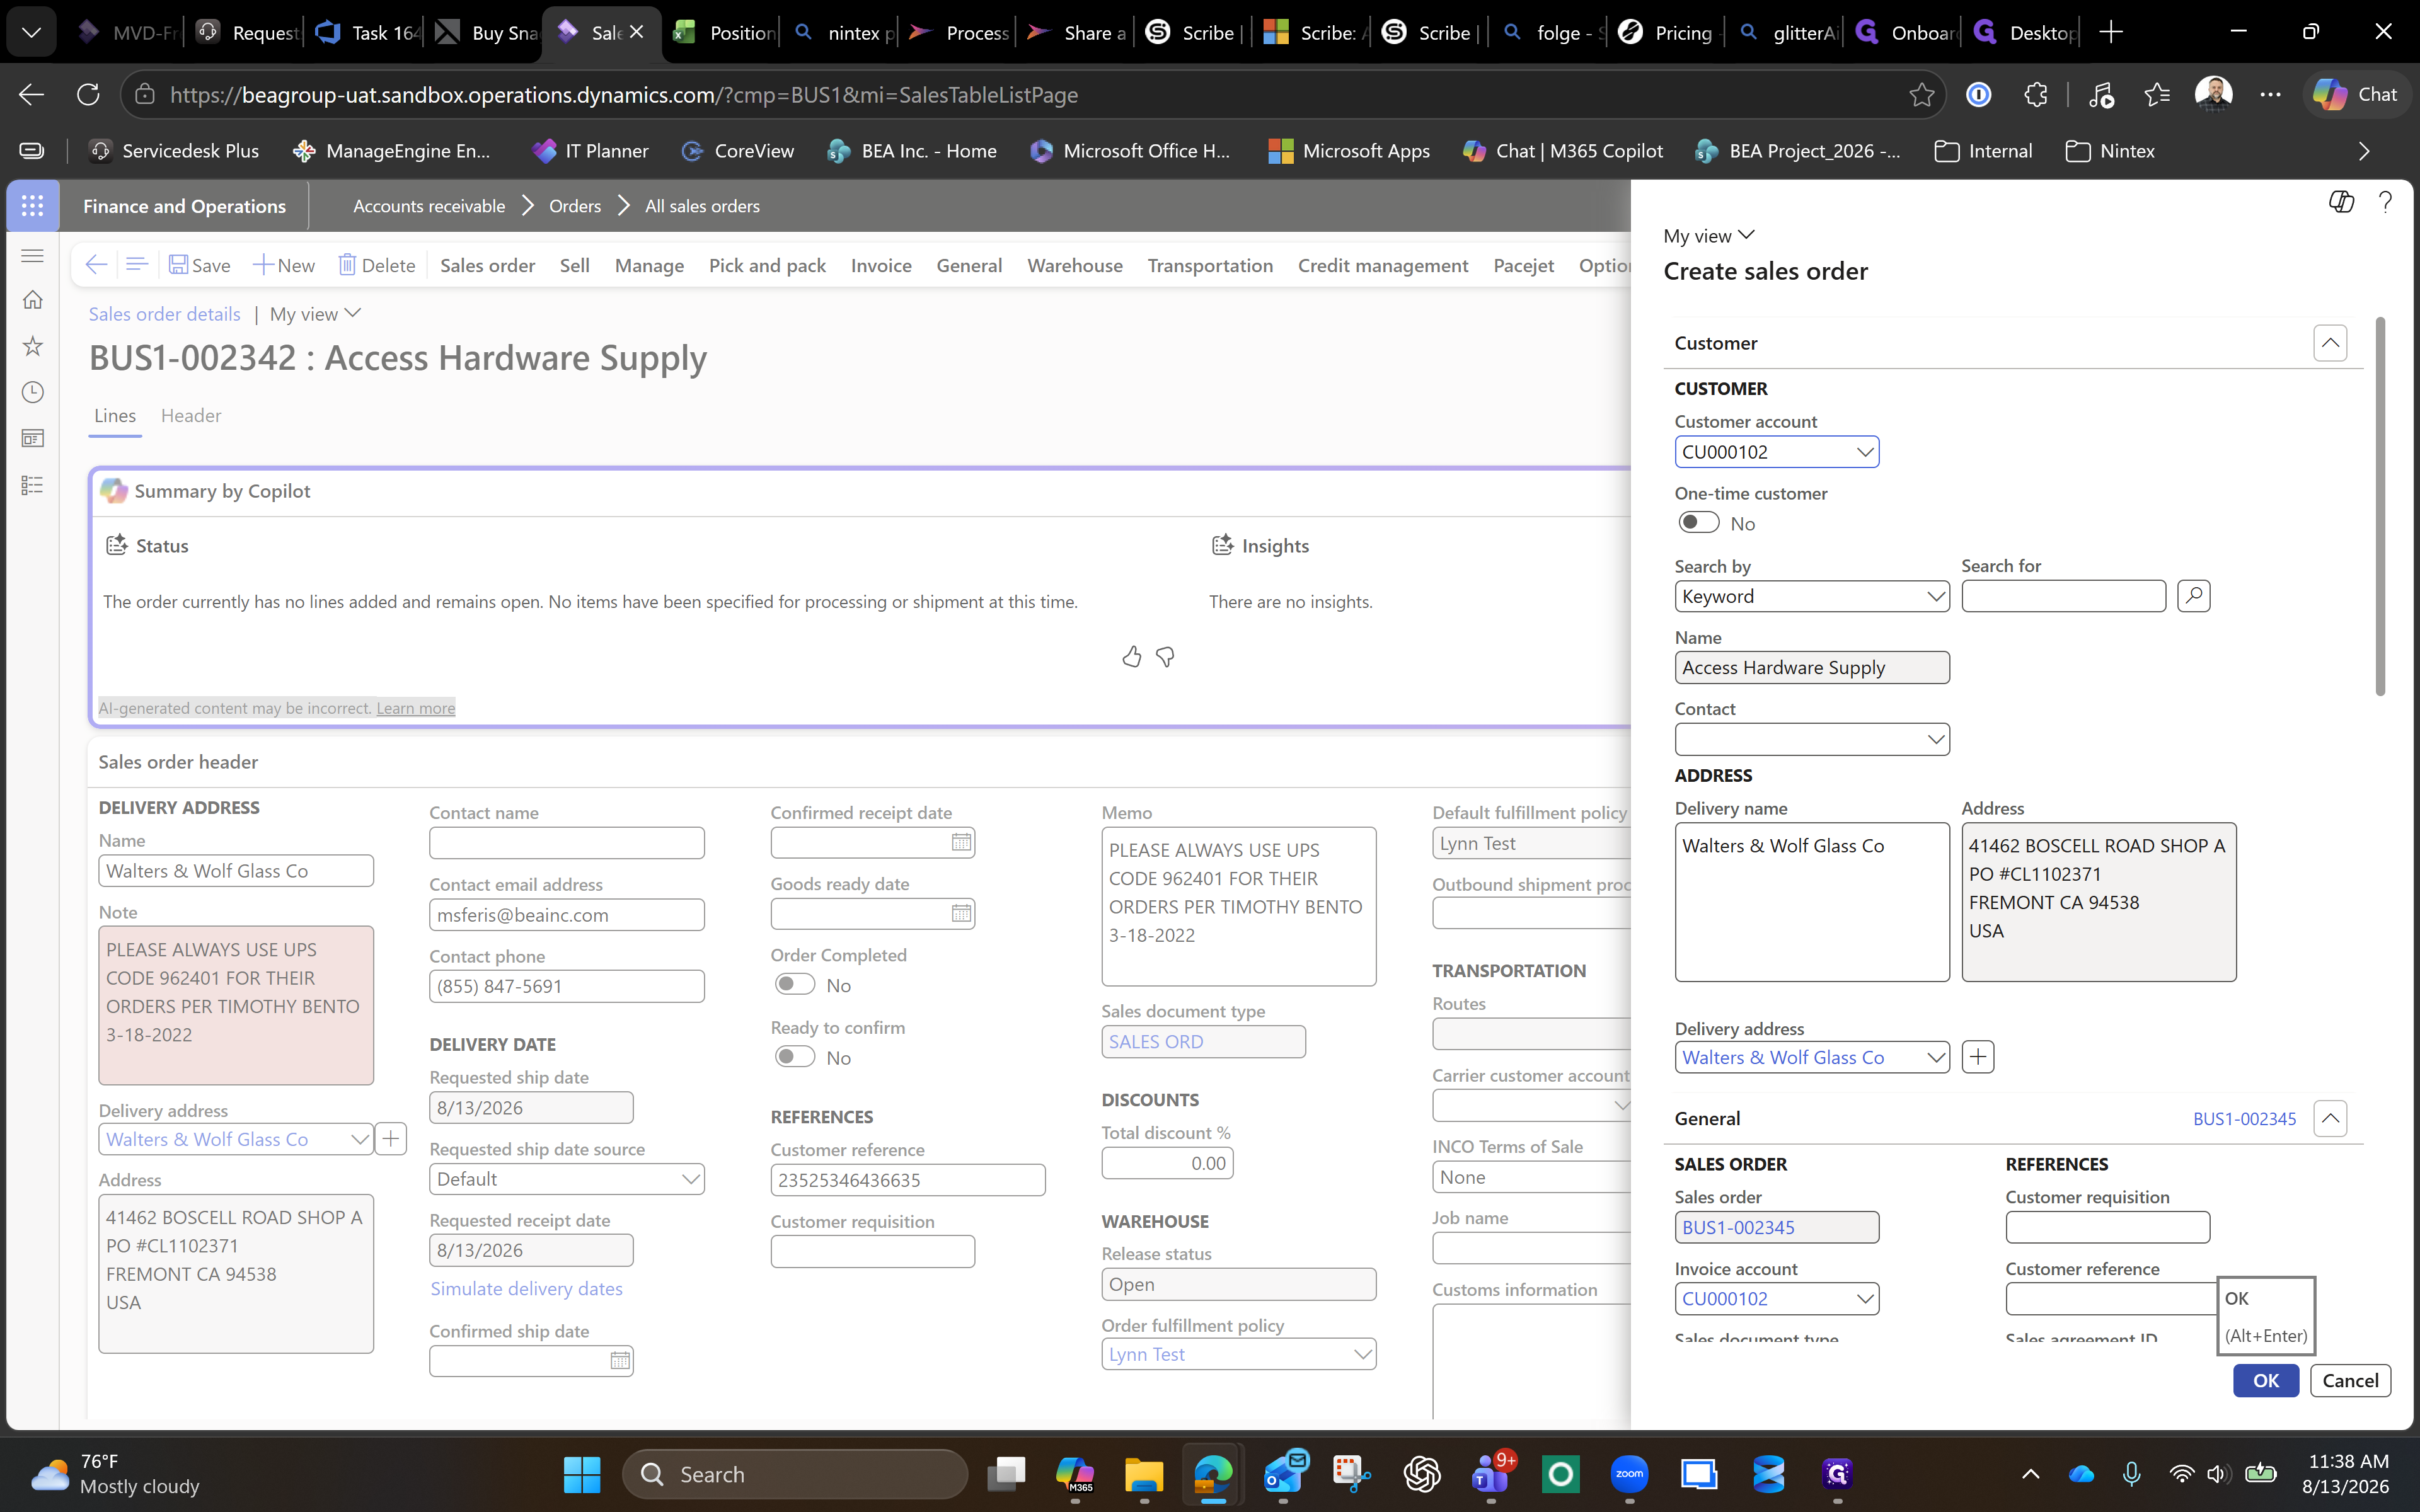The image size is (2420, 1512).
Task: Open Contact dropdown in create dialog
Action: tap(1935, 739)
